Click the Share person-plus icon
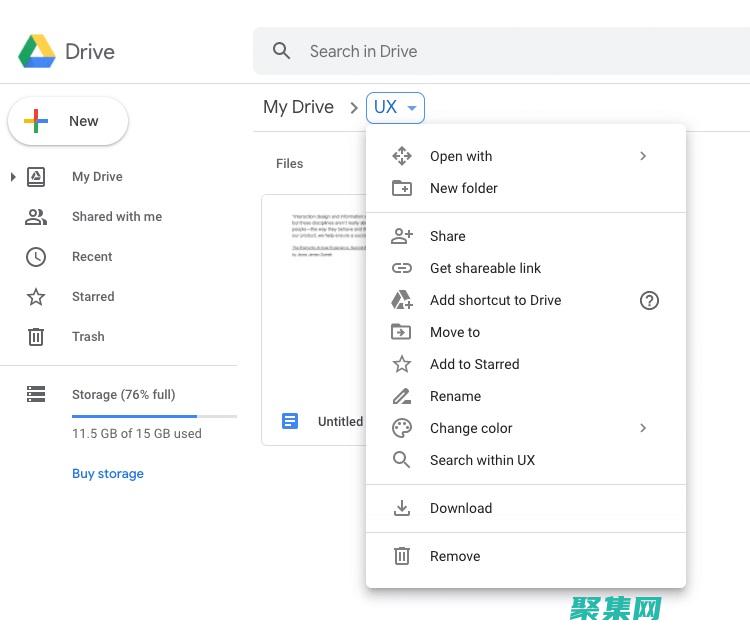The width and height of the screenshot is (750, 630). [x=402, y=236]
